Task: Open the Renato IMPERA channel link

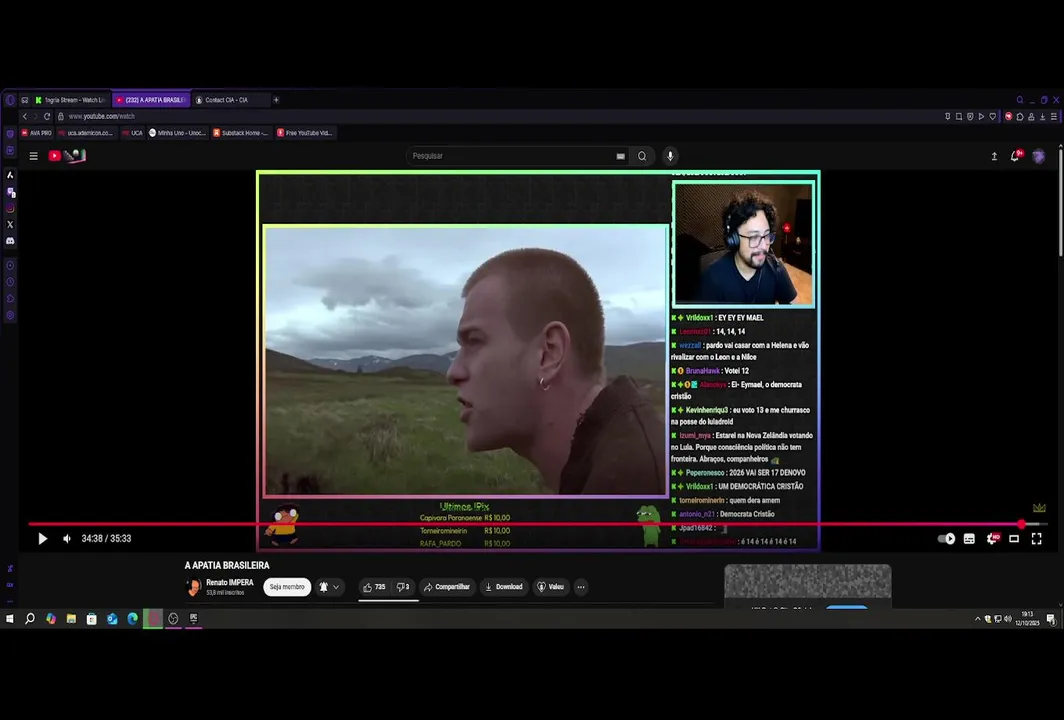Action: click(229, 582)
